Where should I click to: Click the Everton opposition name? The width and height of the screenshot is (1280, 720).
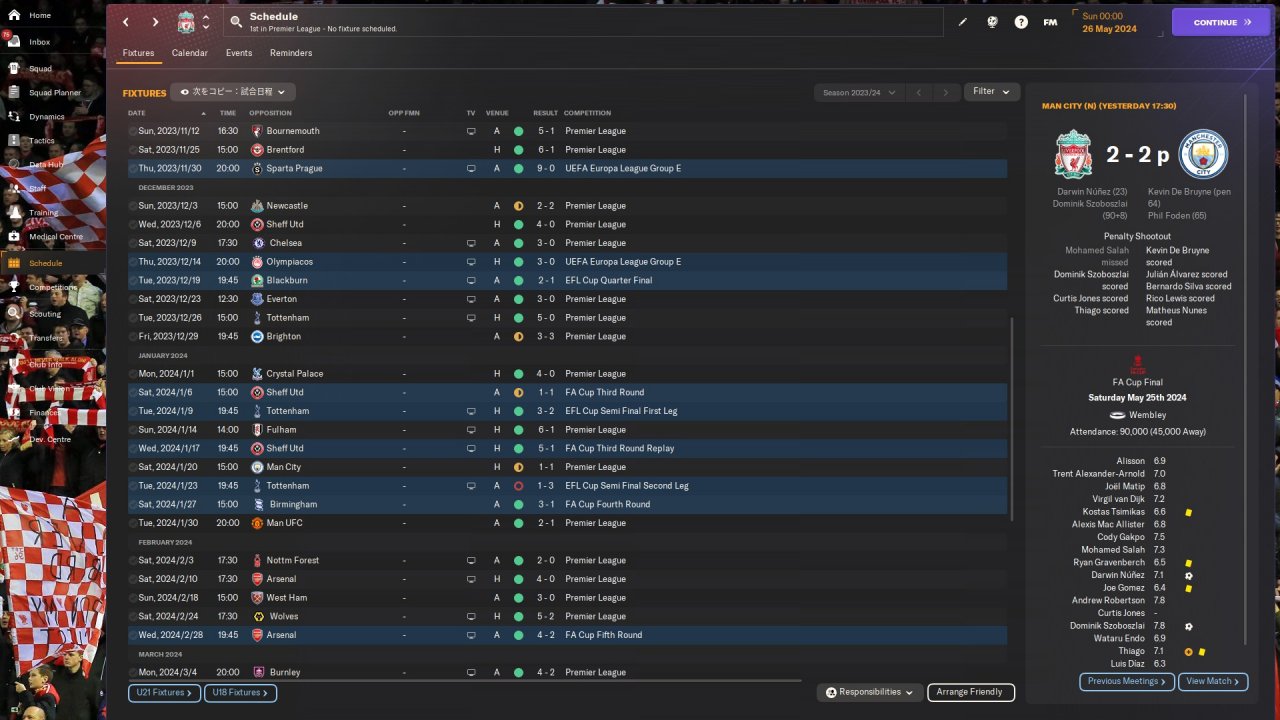point(282,299)
